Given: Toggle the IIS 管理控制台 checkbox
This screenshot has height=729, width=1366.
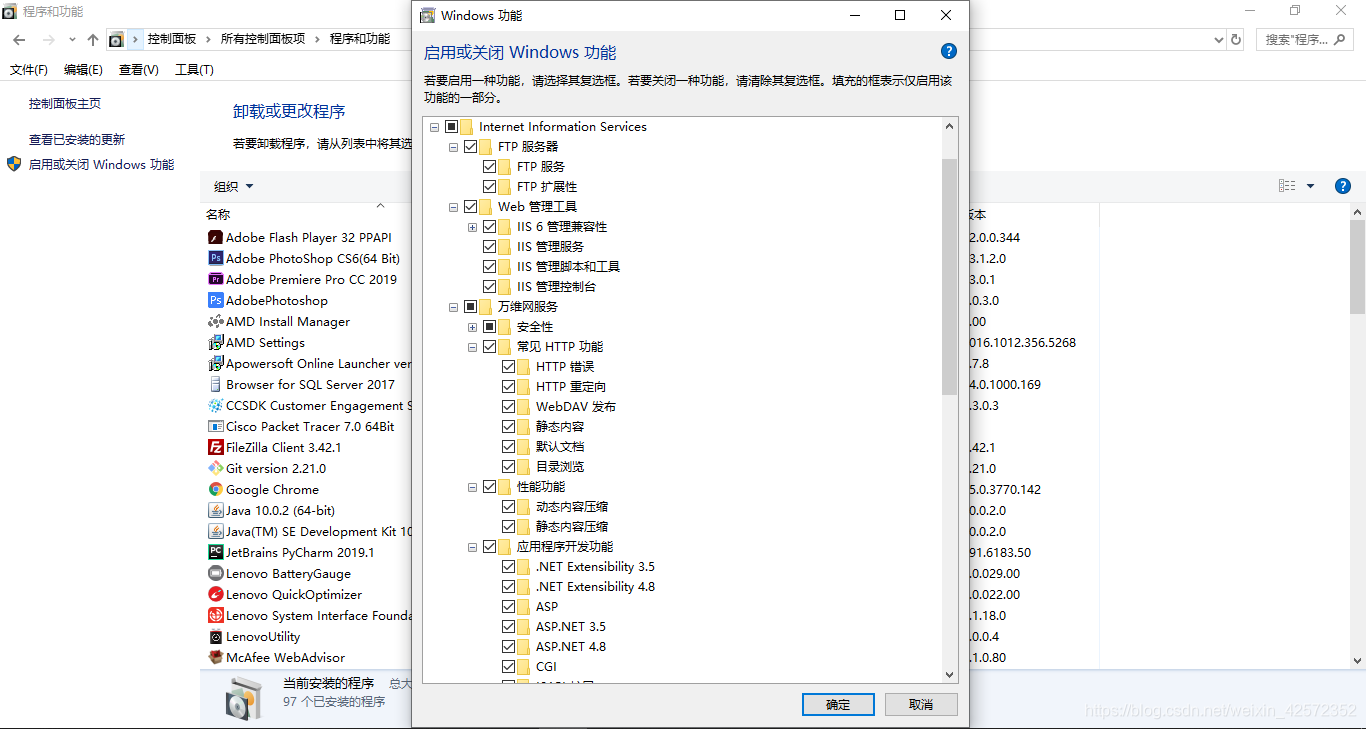Looking at the screenshot, I should [489, 287].
